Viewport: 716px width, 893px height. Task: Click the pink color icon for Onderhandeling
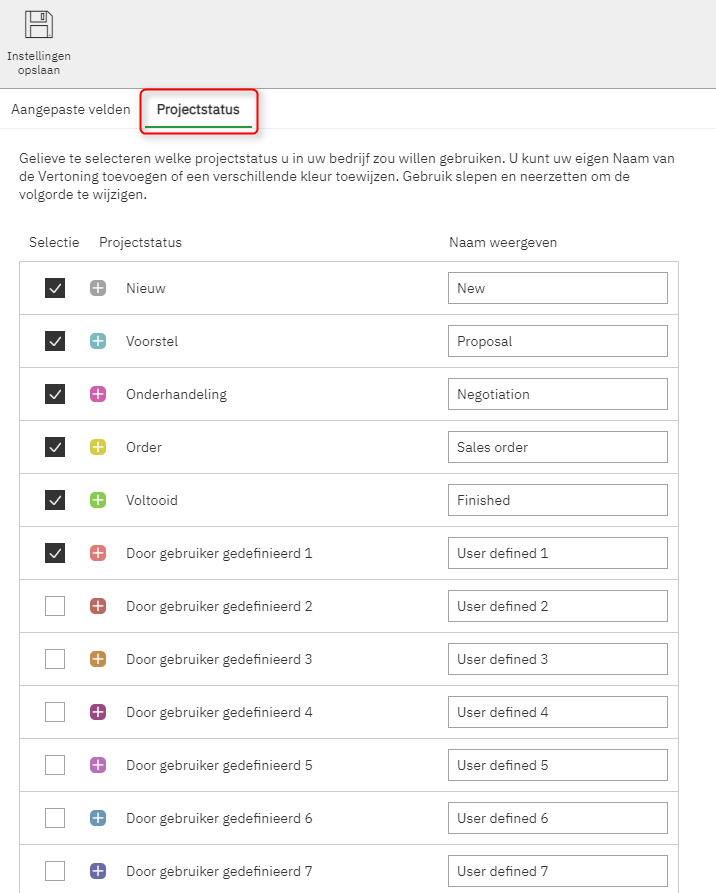pyautogui.click(x=98, y=394)
